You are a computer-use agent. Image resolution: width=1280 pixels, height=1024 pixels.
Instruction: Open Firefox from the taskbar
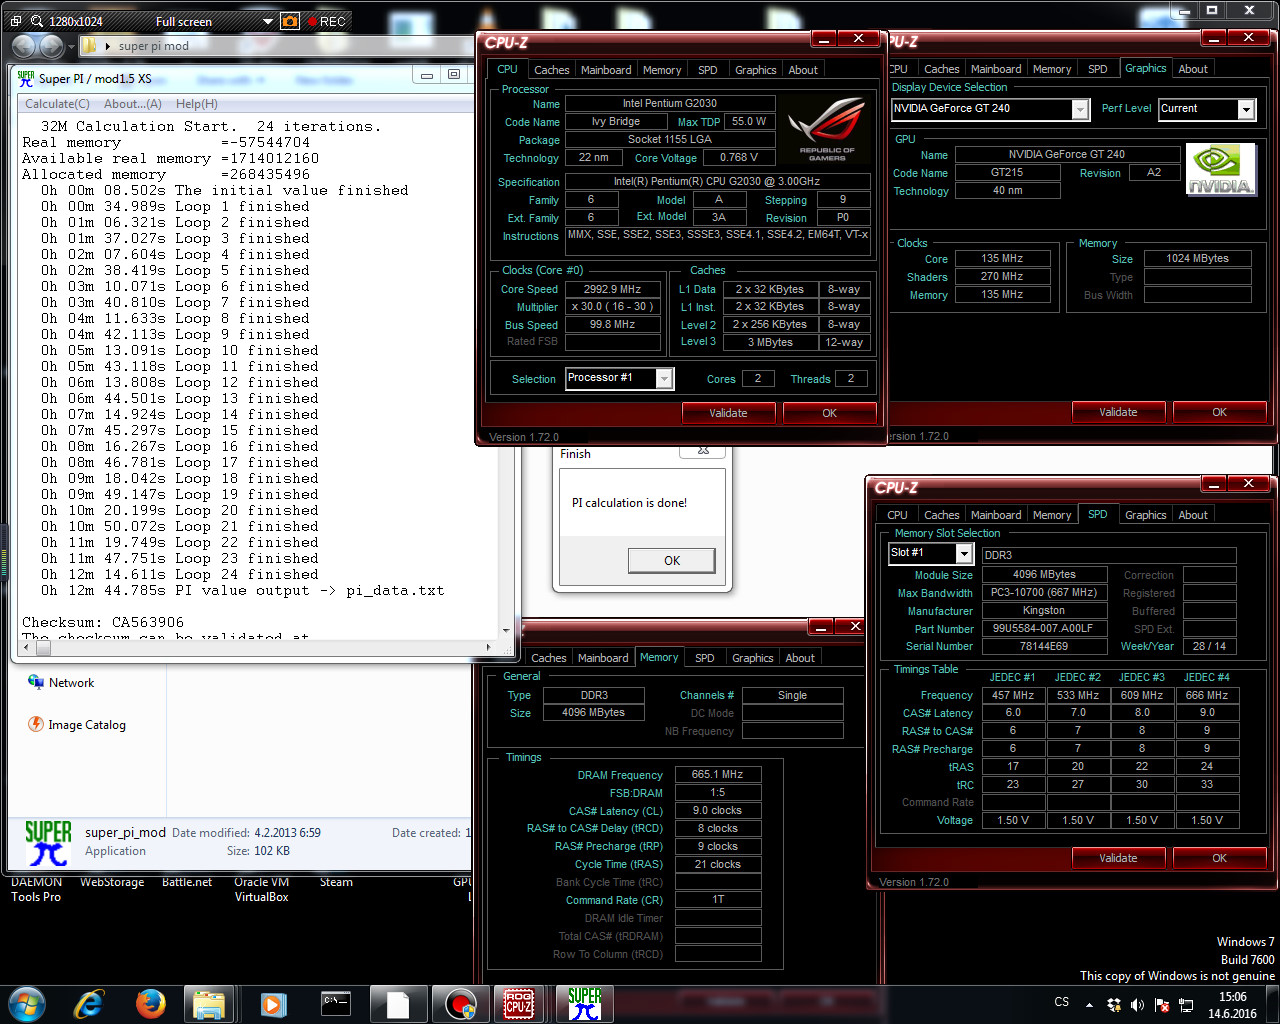(x=151, y=1003)
